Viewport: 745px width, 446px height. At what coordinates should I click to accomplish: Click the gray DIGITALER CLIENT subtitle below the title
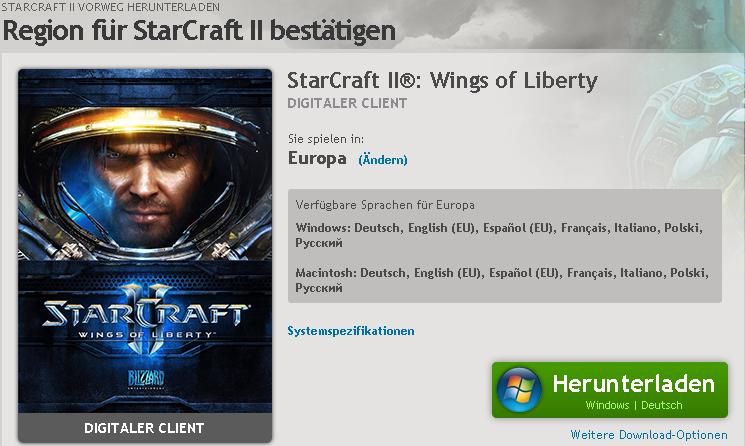(347, 103)
